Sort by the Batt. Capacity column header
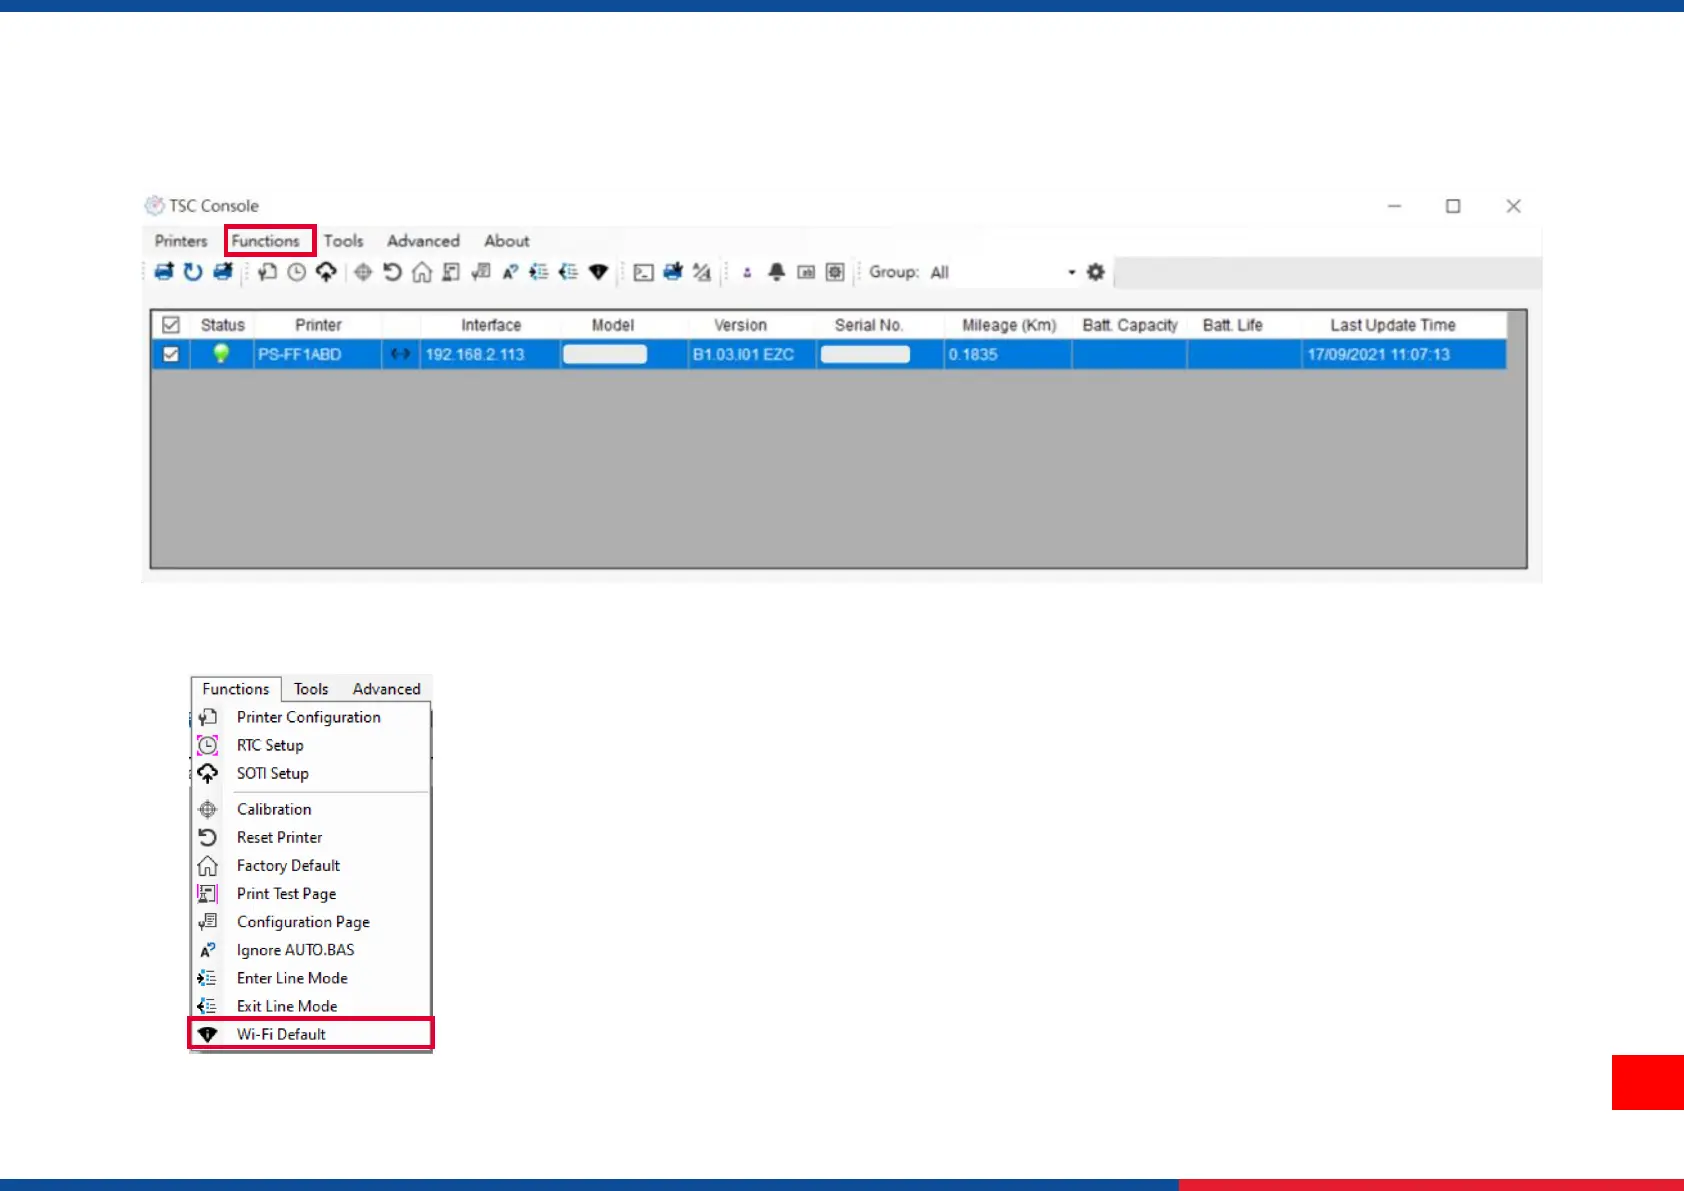 [1130, 325]
